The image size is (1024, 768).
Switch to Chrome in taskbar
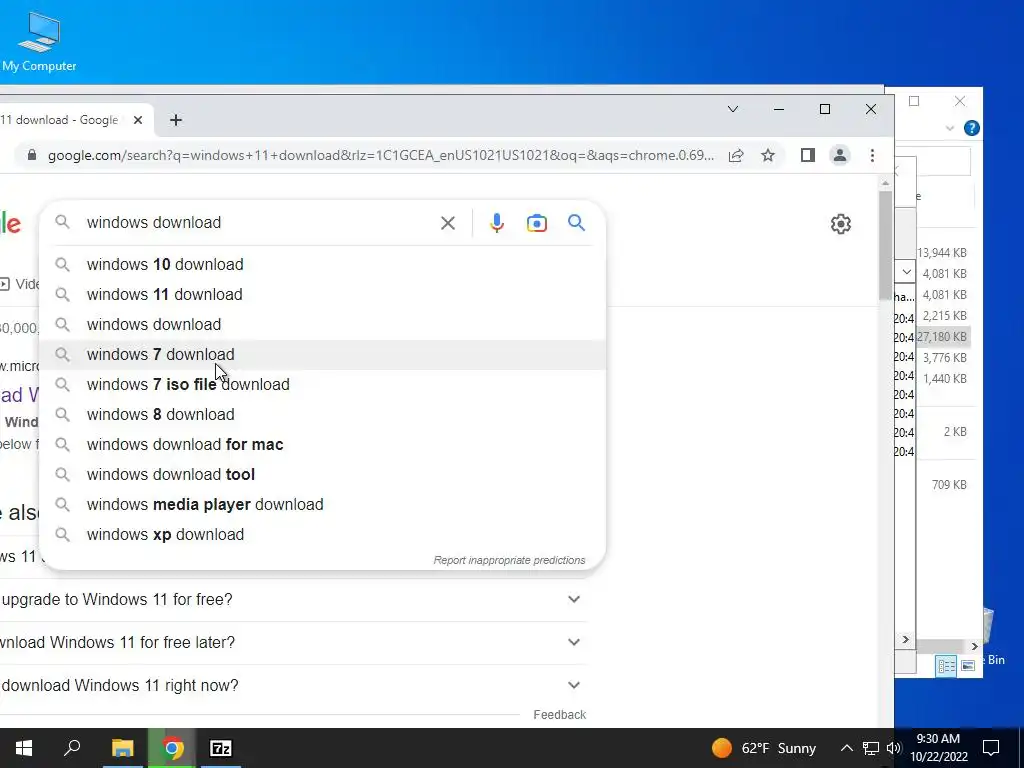172,748
